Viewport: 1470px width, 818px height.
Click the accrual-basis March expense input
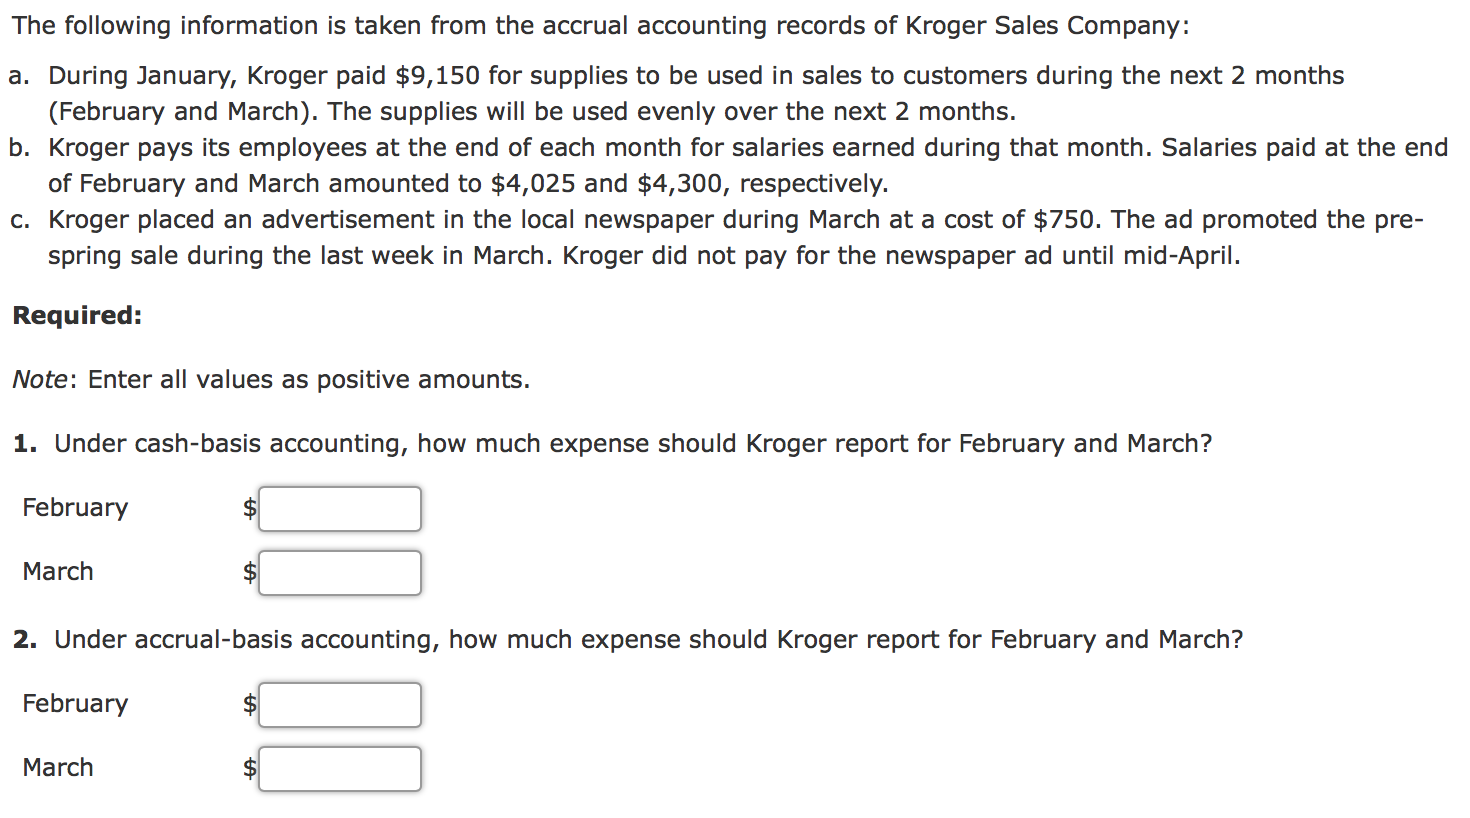340,769
